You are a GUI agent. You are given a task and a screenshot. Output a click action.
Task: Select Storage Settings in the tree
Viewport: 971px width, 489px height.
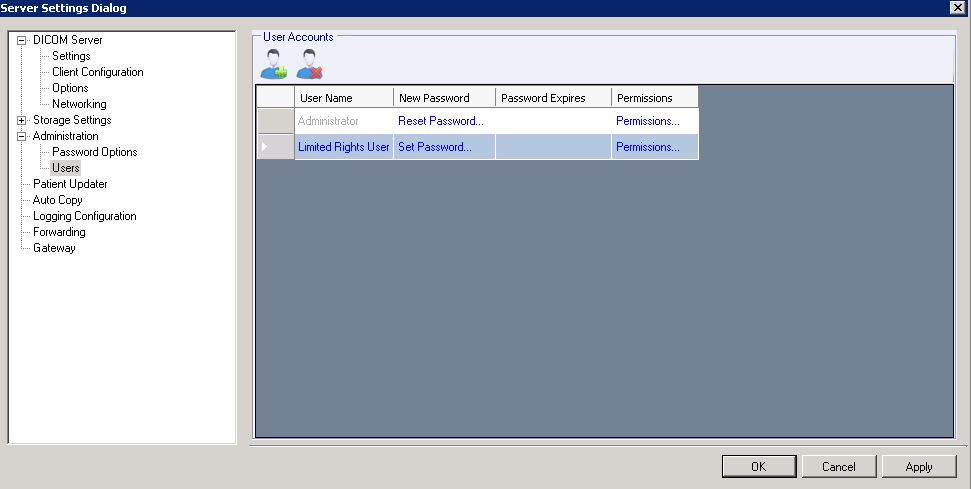pos(72,120)
